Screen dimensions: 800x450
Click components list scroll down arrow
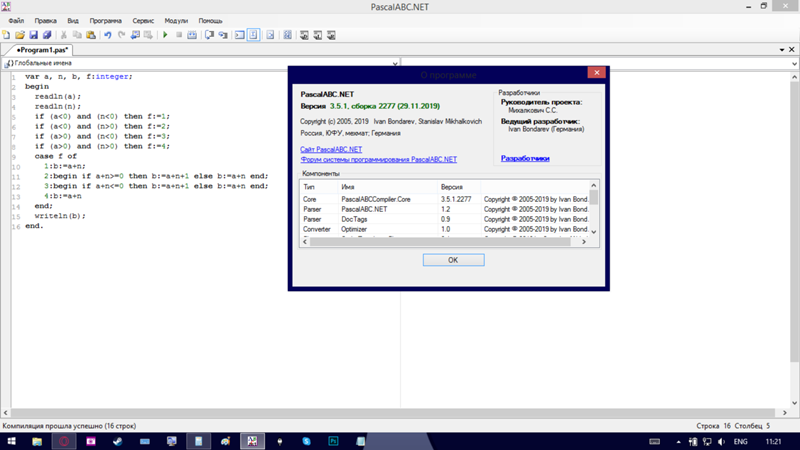click(x=593, y=232)
